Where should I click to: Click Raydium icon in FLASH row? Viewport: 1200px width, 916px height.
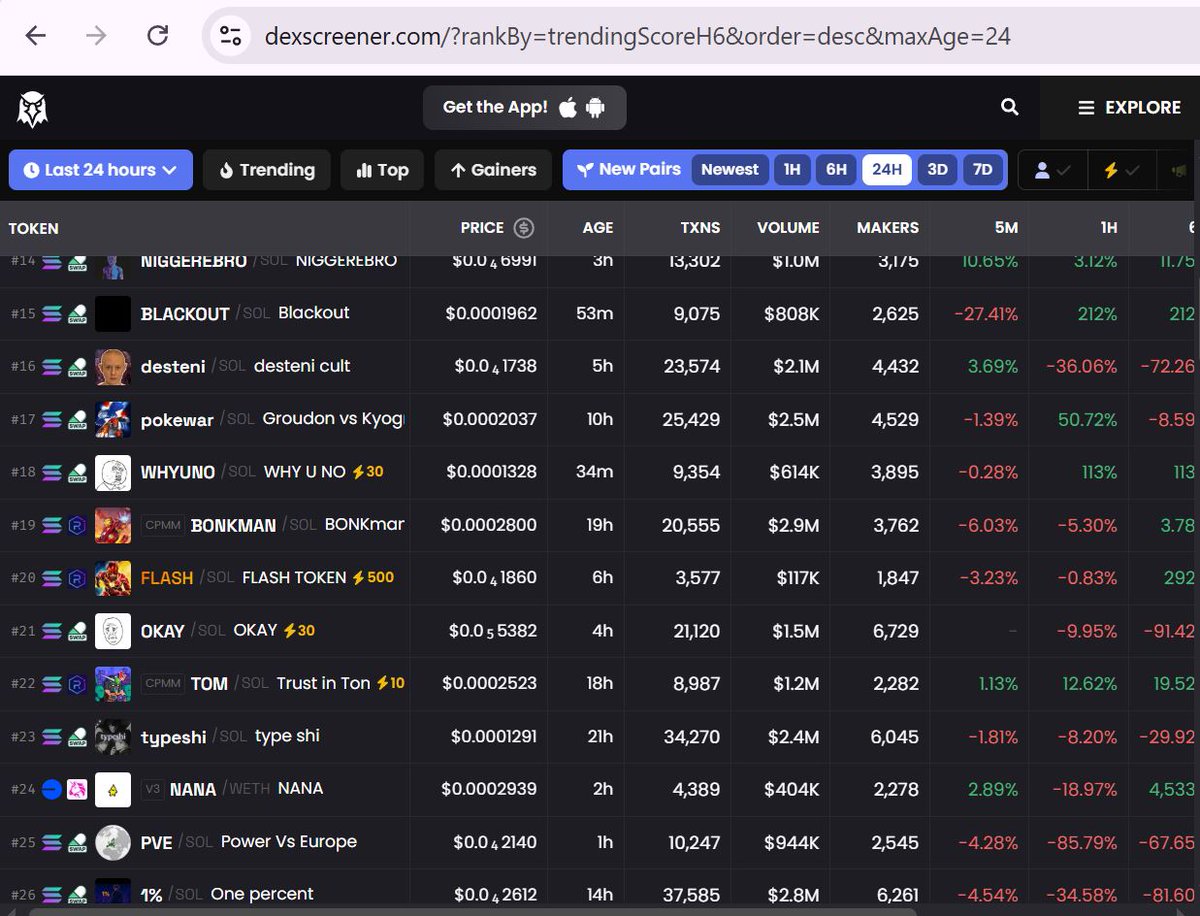[77, 578]
